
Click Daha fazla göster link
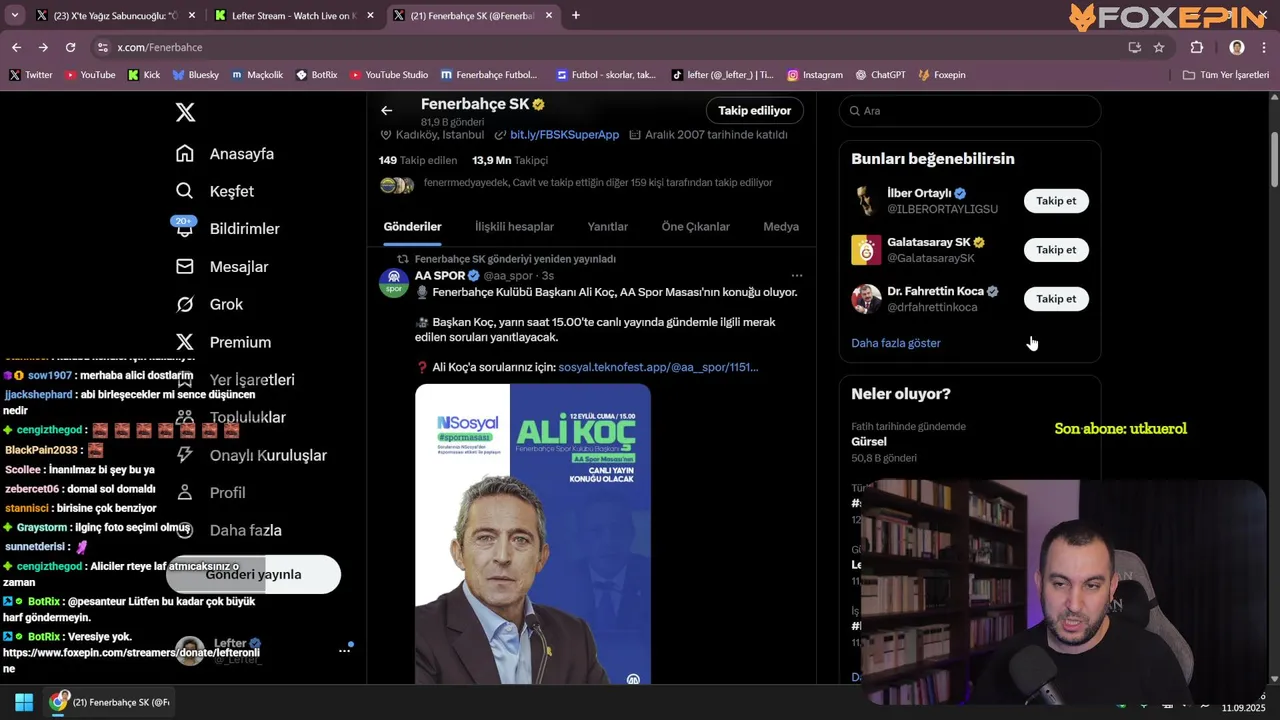(x=896, y=343)
